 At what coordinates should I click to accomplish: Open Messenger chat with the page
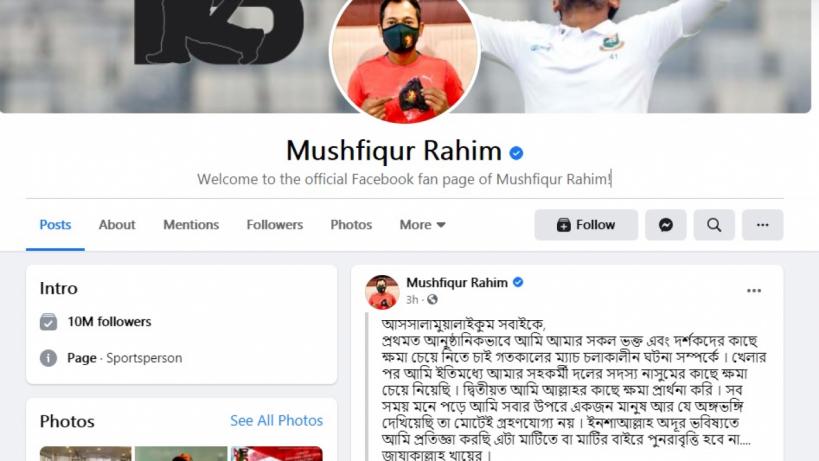tap(665, 225)
